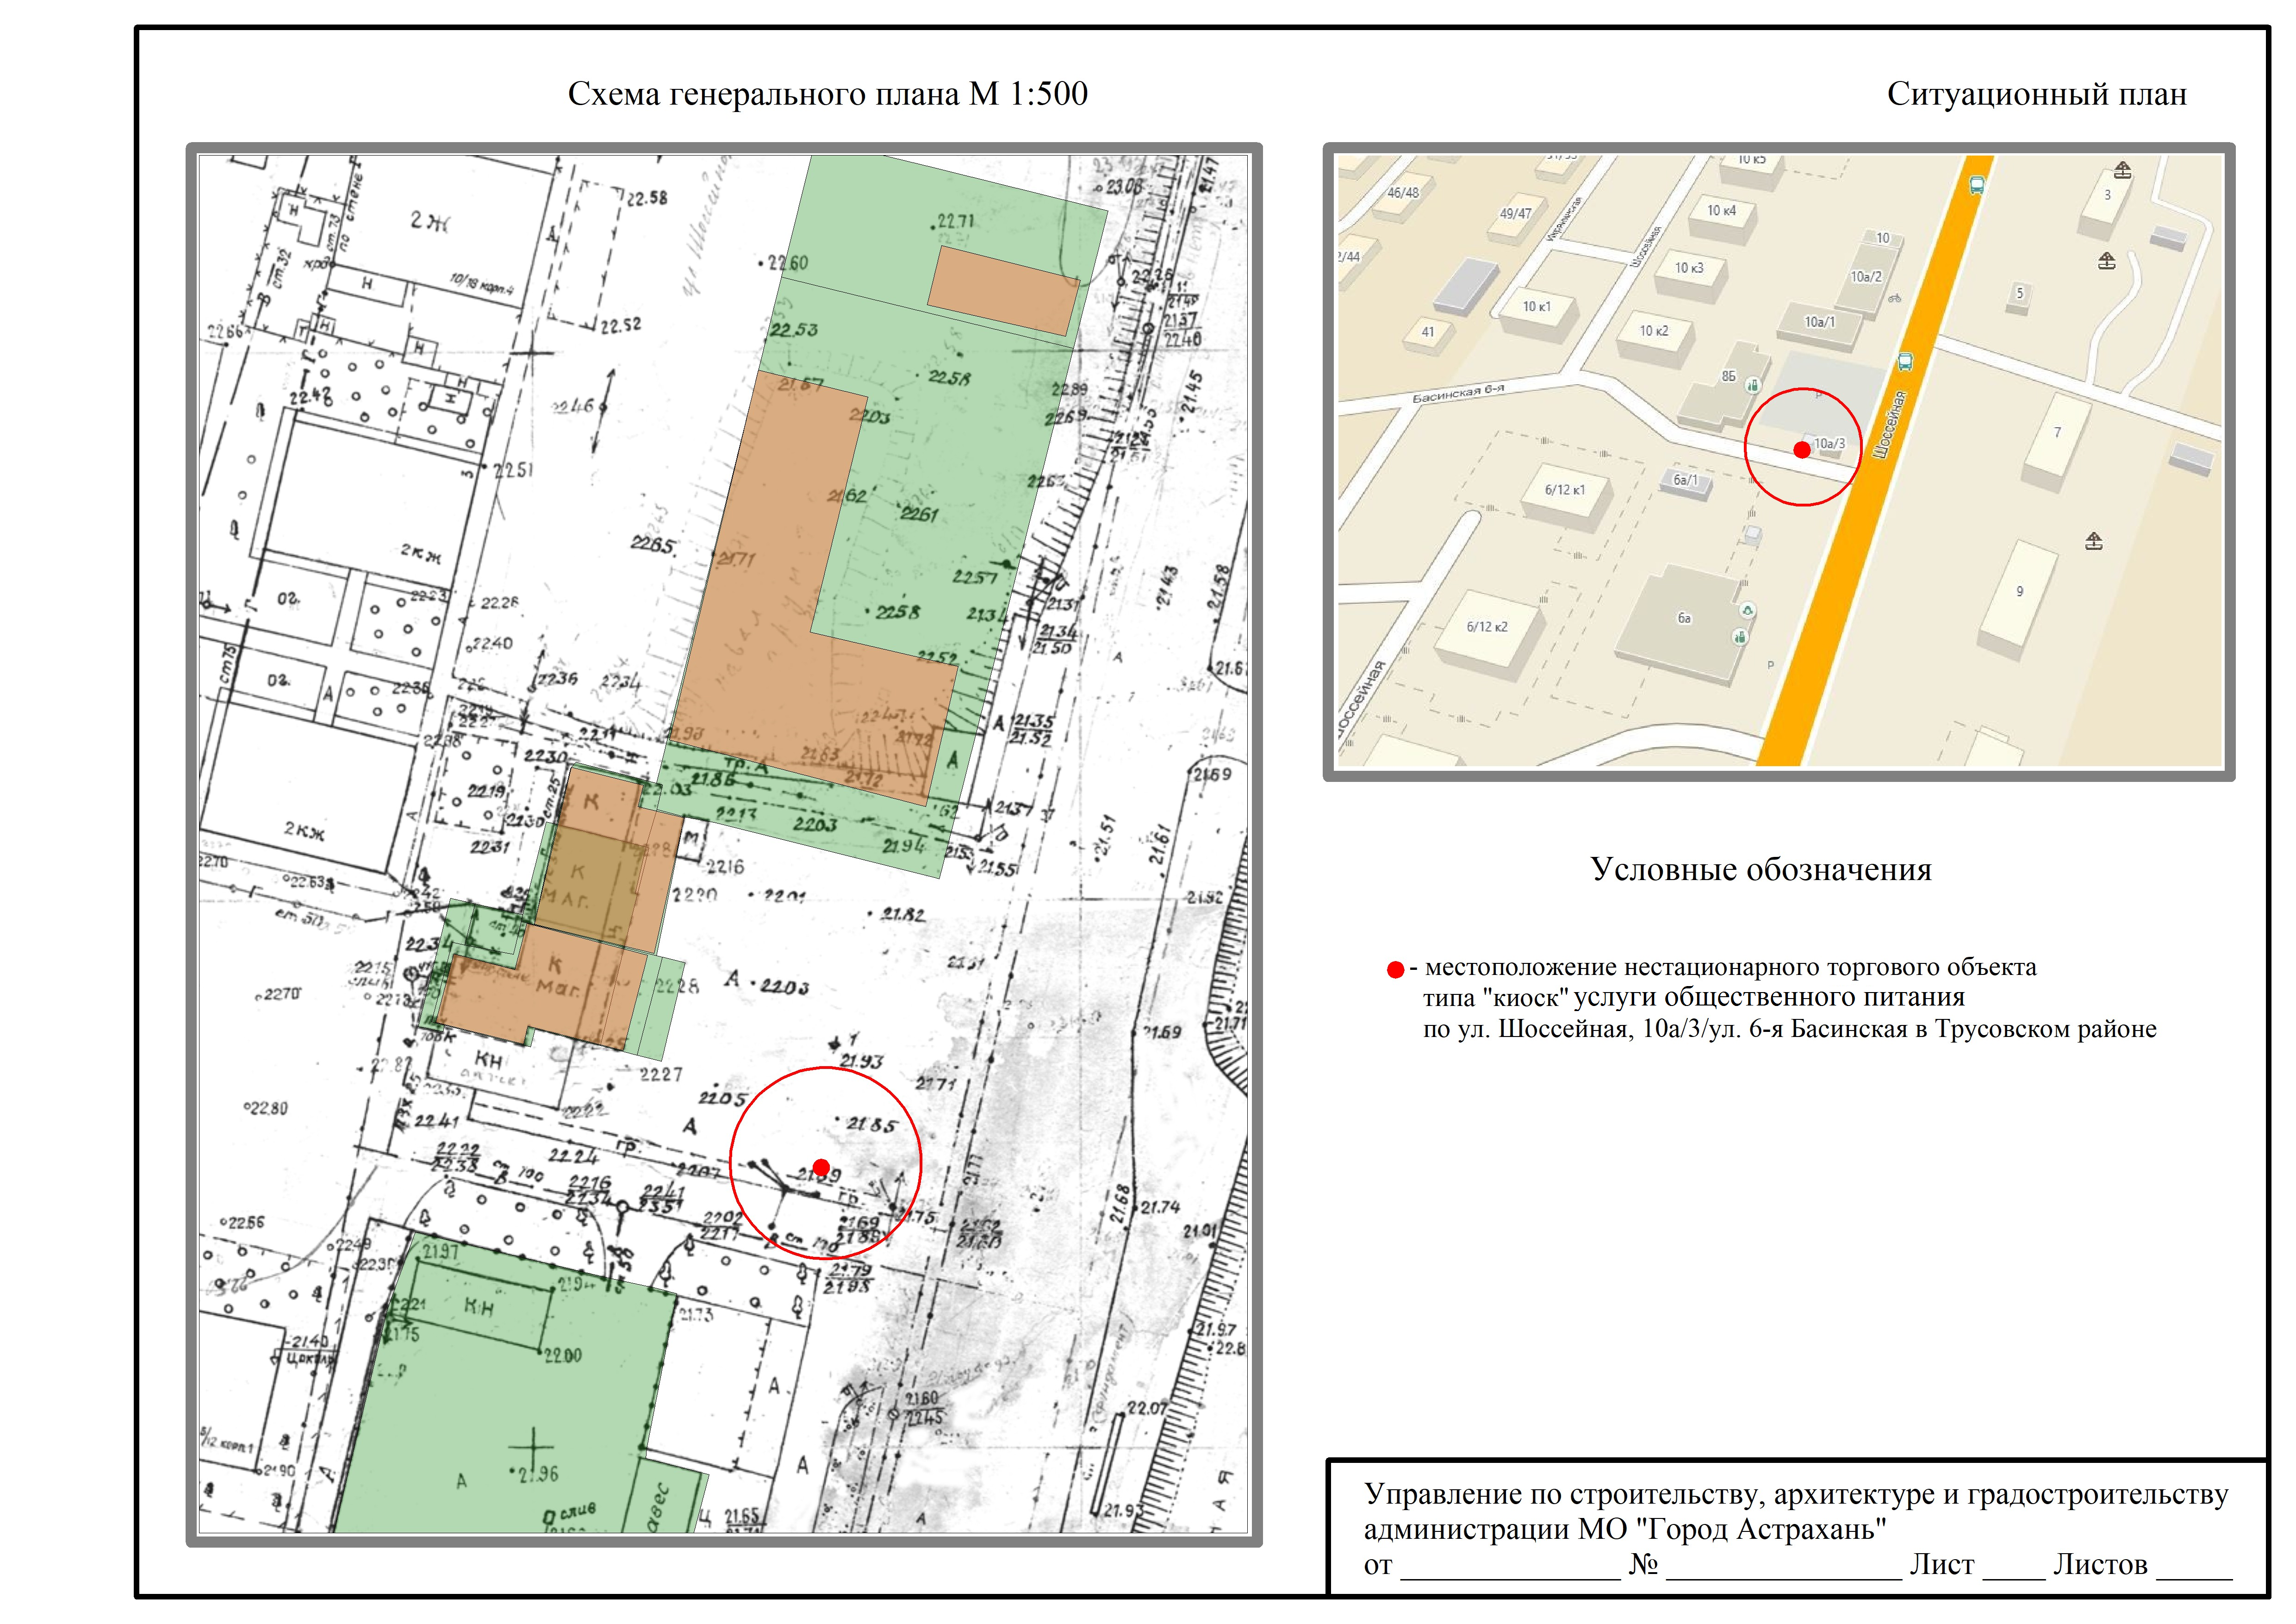Click the red dot marker on the general plan

click(821, 1167)
